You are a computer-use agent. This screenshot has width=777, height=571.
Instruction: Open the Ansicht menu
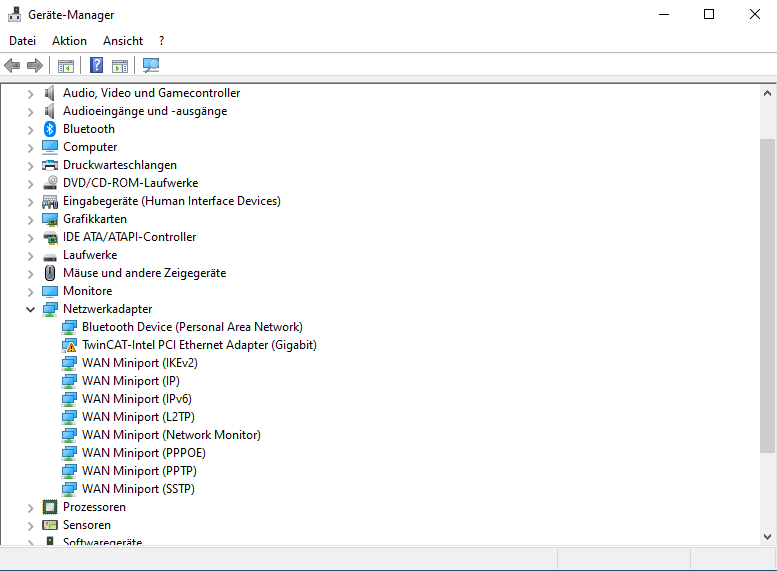pos(123,41)
